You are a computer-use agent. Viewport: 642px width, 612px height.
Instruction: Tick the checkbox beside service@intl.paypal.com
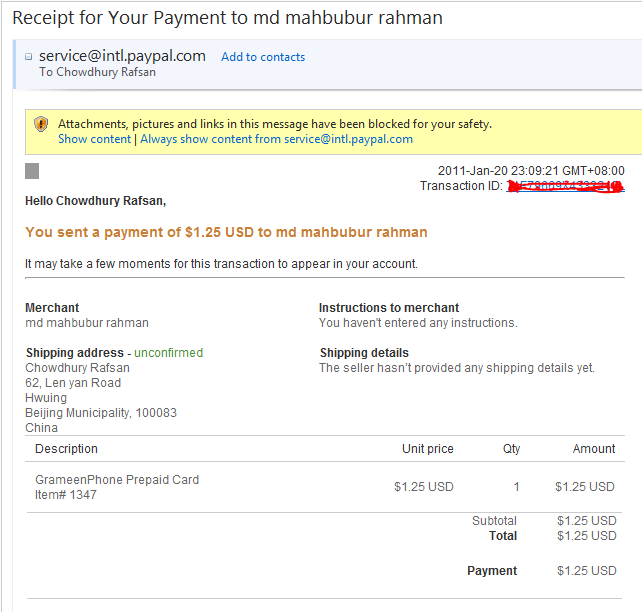click(x=29, y=57)
